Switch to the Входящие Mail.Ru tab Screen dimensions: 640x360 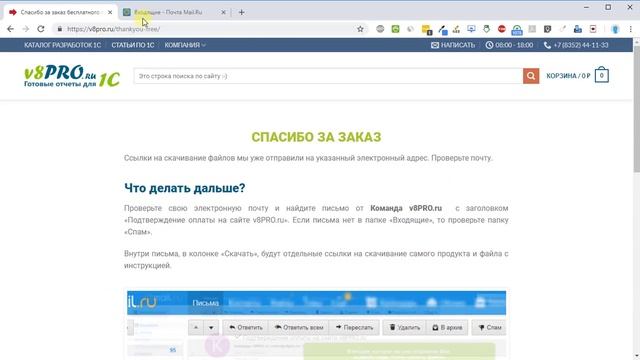pyautogui.click(x=174, y=12)
